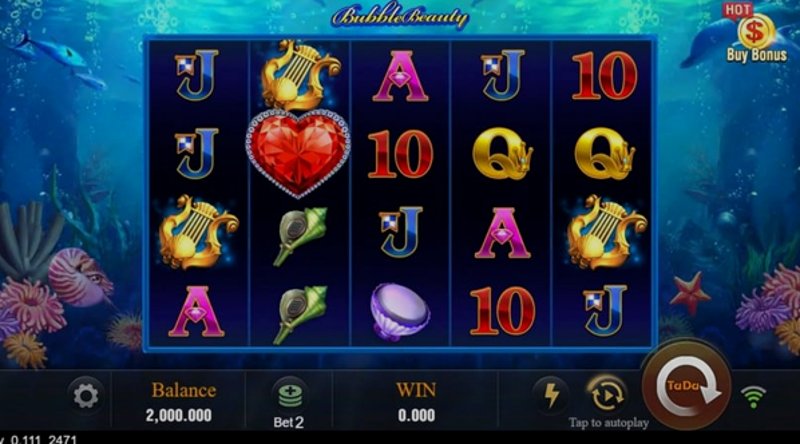
Task: Spin the reels with TaDa button
Action: tap(687, 386)
